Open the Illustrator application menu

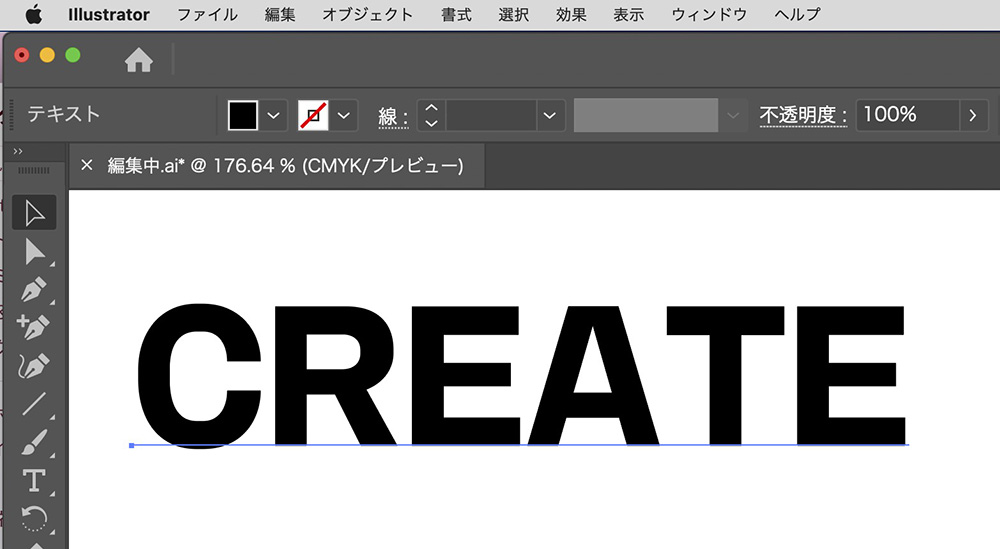(109, 14)
